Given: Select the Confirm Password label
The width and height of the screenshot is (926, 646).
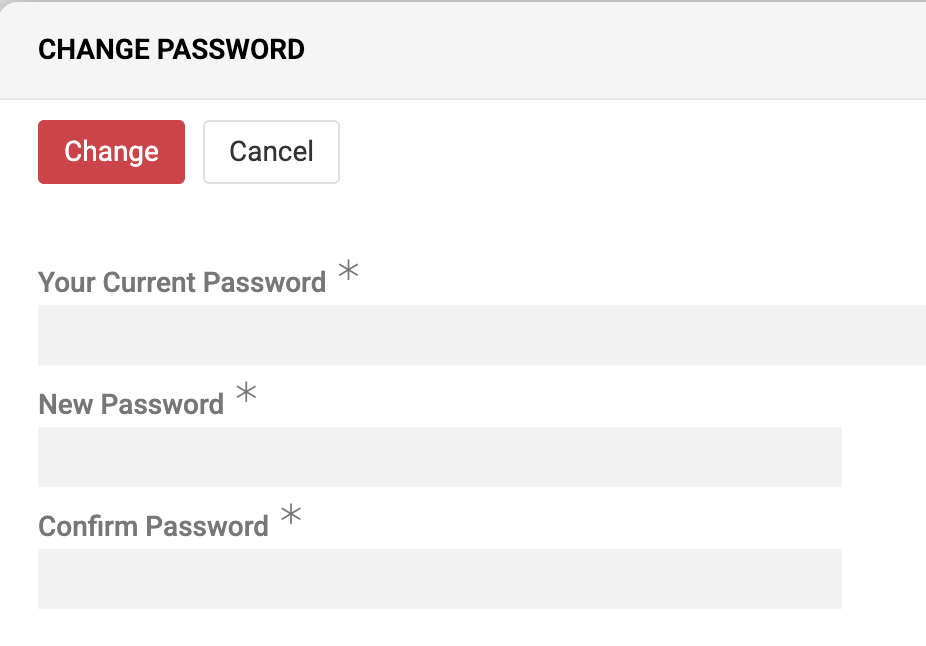Looking at the screenshot, I should pyautogui.click(x=153, y=526).
